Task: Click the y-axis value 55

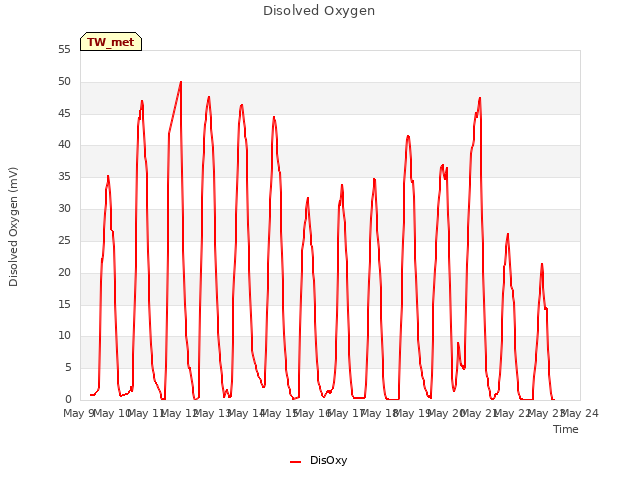Action: coord(64,50)
